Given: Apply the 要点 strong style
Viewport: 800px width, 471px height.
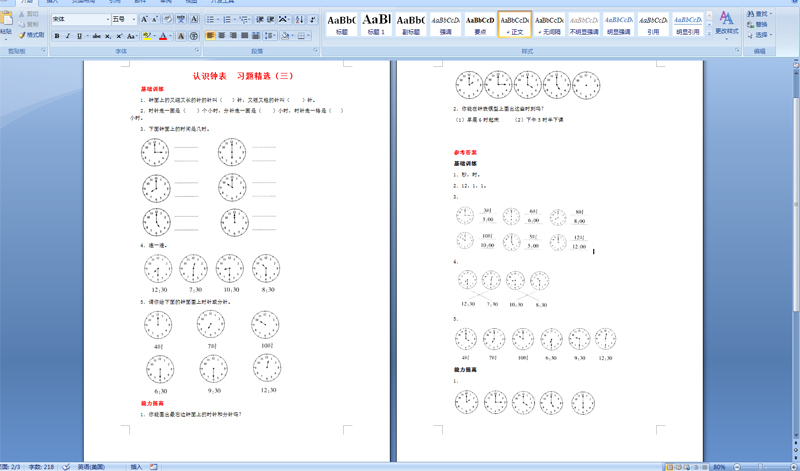Looking at the screenshot, I should pos(480,24).
